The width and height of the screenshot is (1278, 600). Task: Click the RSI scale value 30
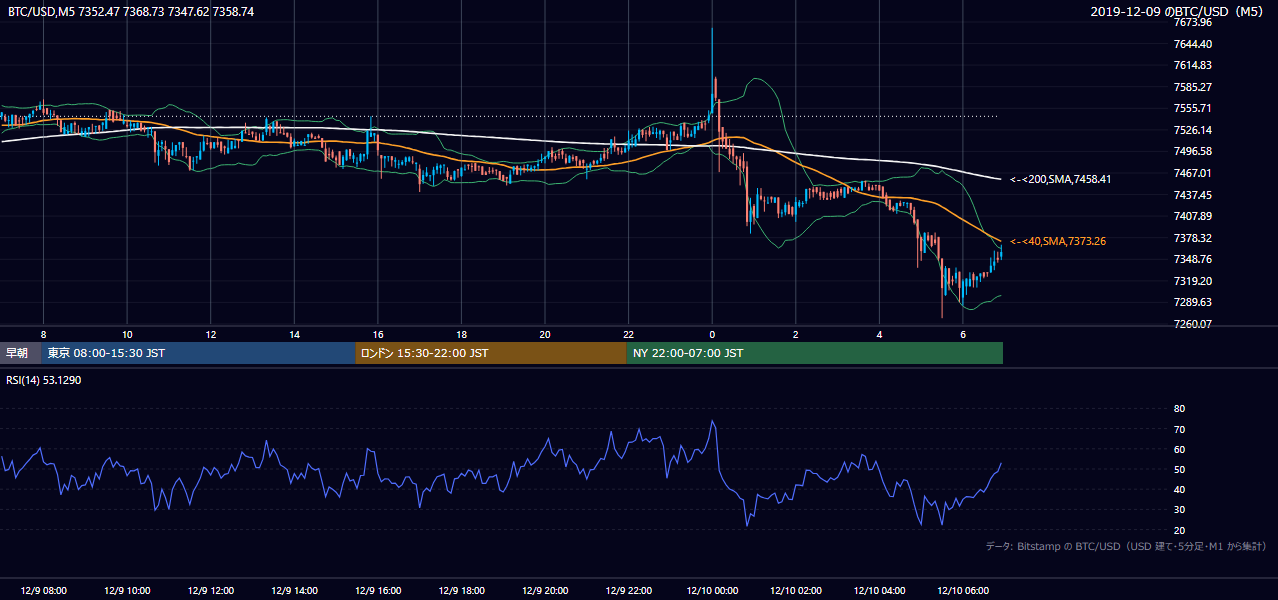click(x=1179, y=510)
